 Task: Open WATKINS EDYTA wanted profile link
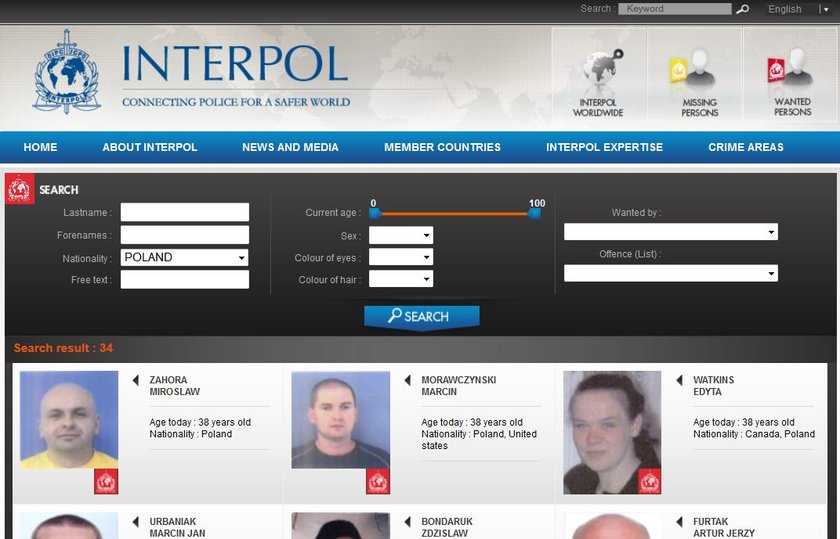[x=714, y=386]
